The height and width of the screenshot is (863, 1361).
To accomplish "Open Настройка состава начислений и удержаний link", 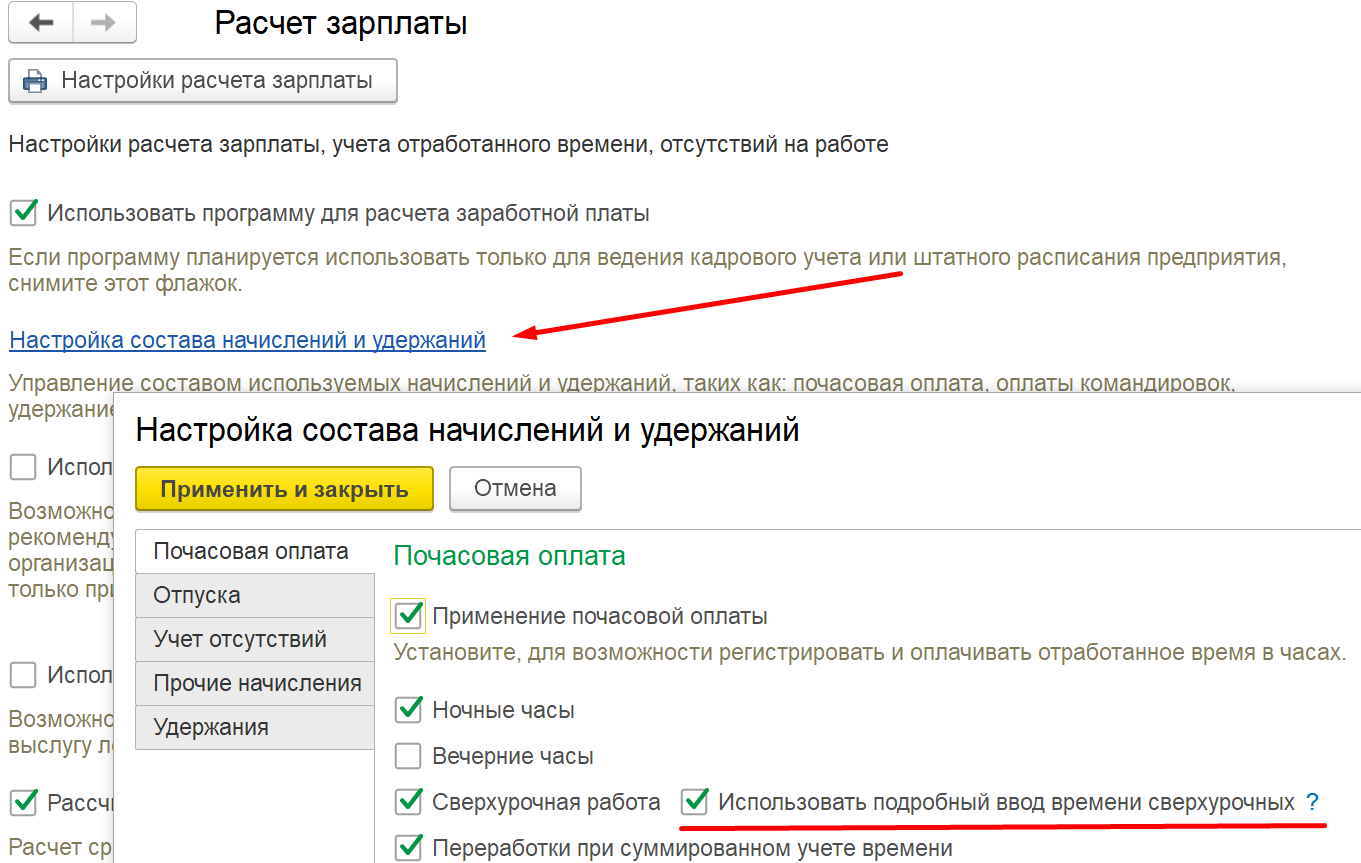I will coord(247,340).
